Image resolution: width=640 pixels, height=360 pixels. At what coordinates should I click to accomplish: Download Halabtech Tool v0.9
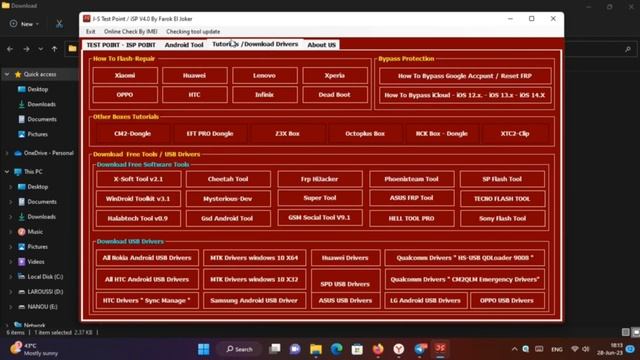point(138,218)
